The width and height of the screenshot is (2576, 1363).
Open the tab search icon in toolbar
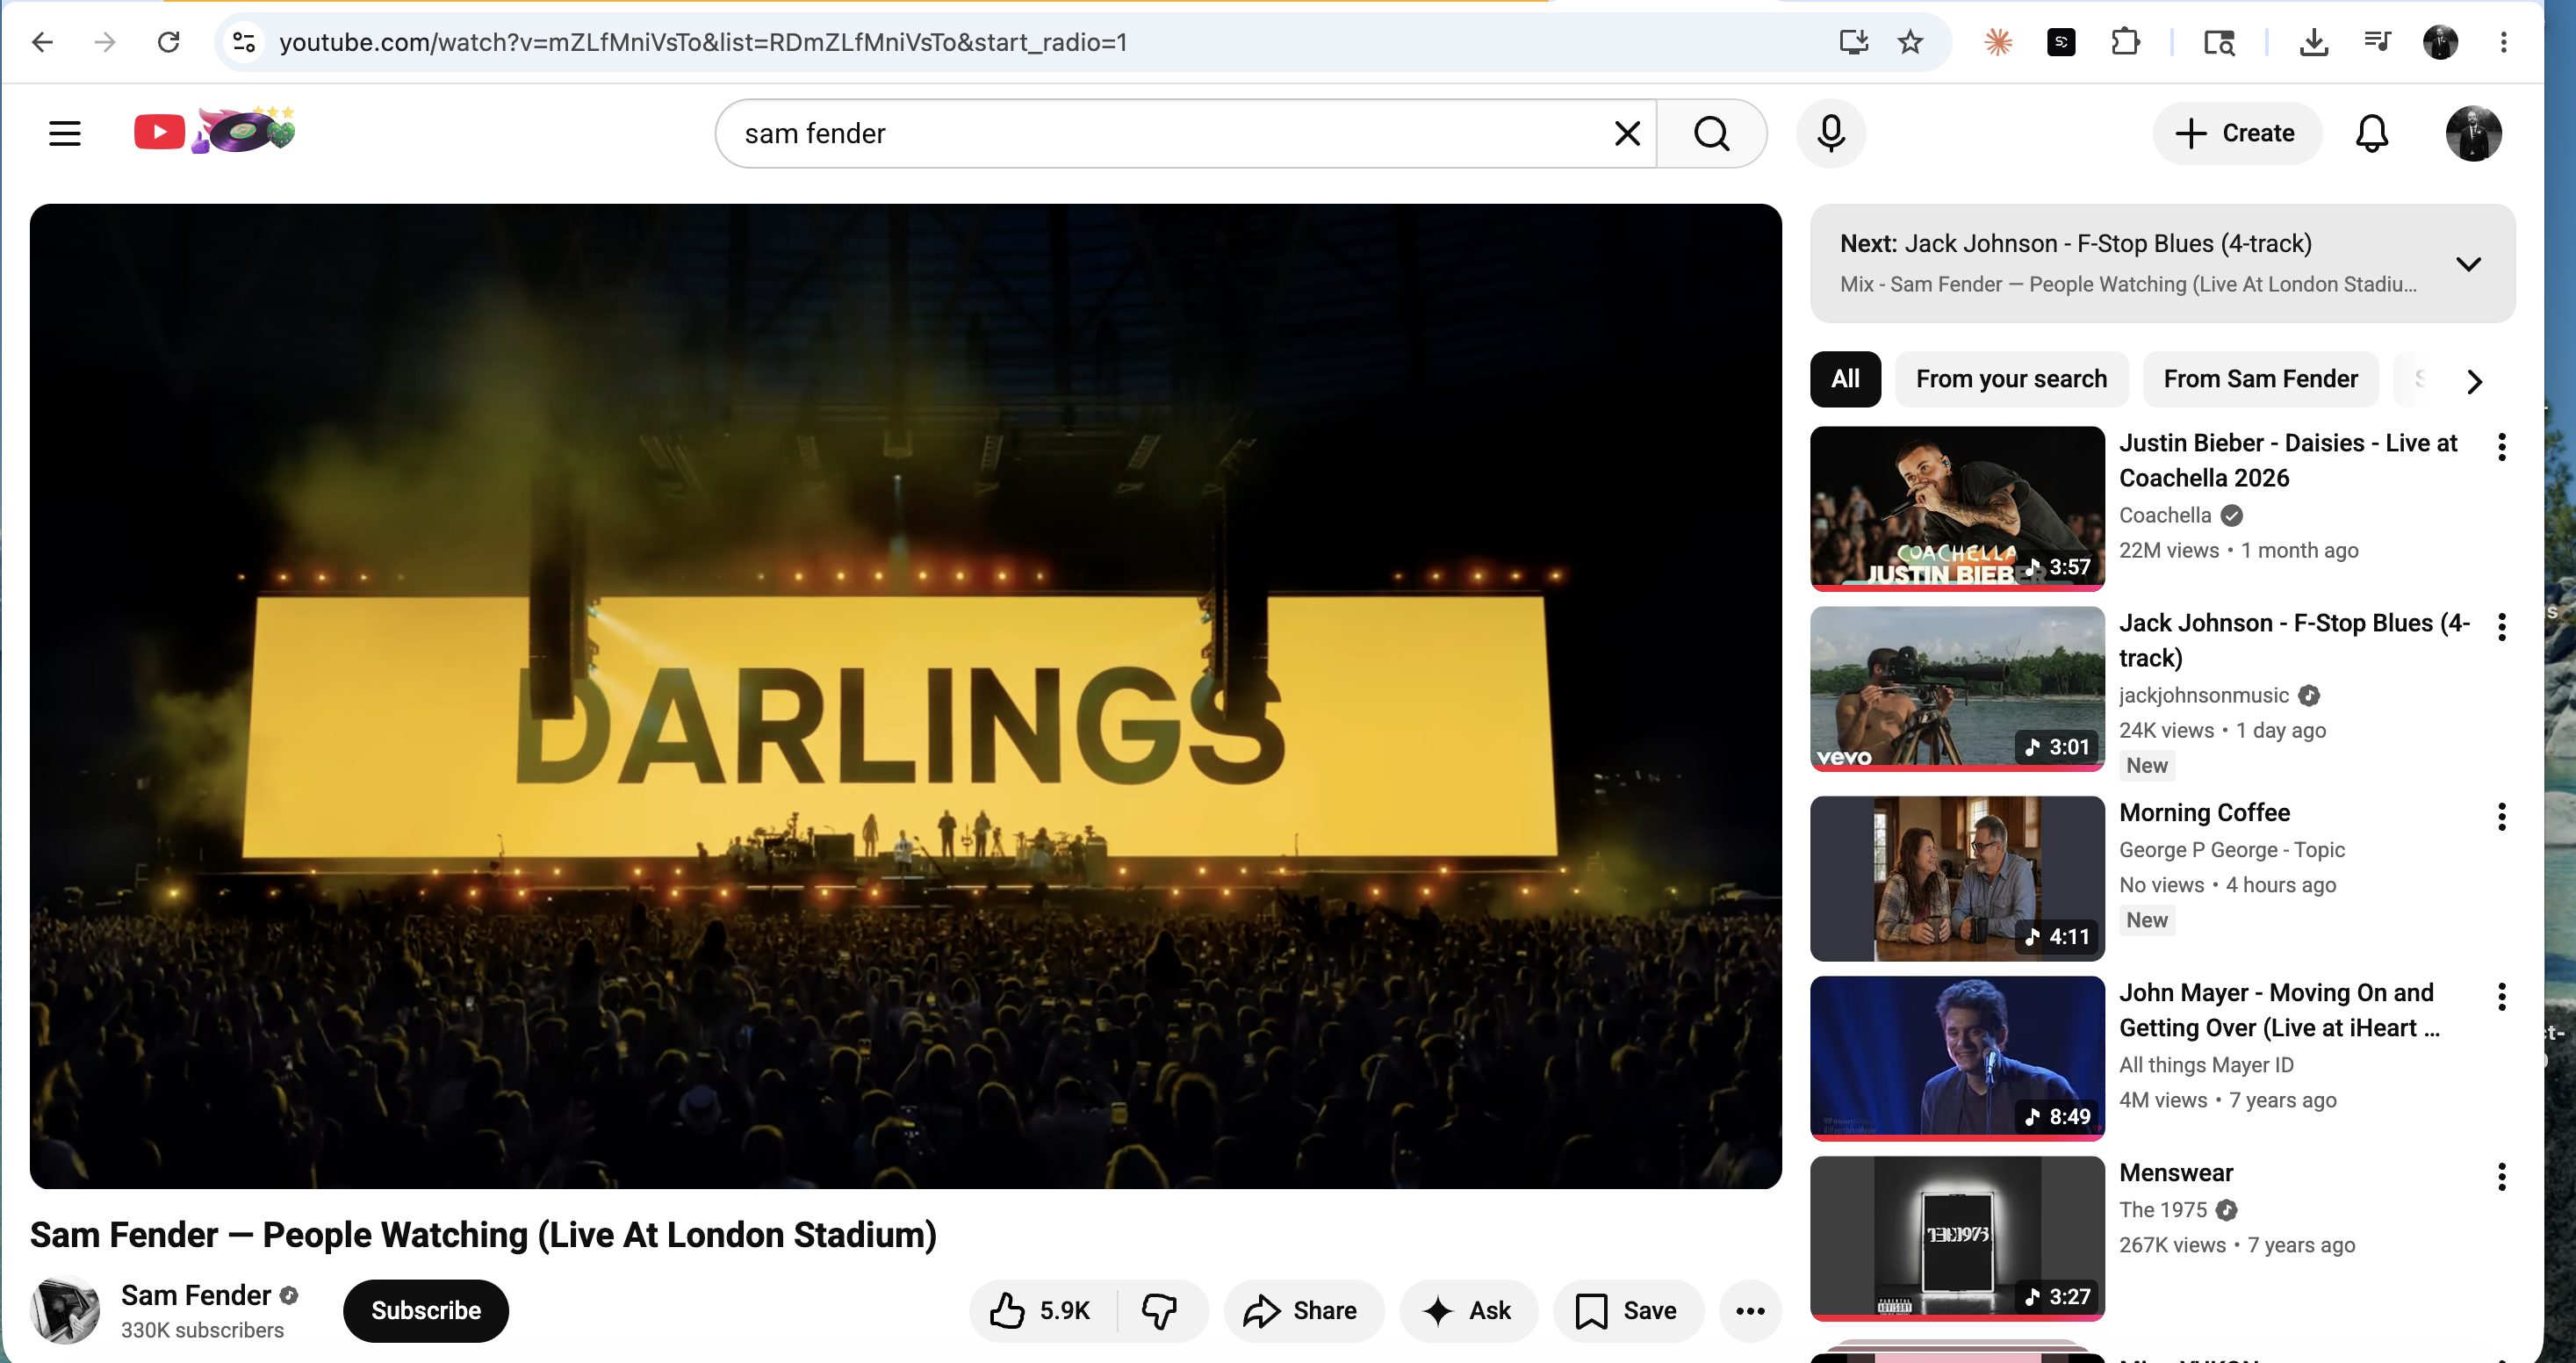[2219, 42]
